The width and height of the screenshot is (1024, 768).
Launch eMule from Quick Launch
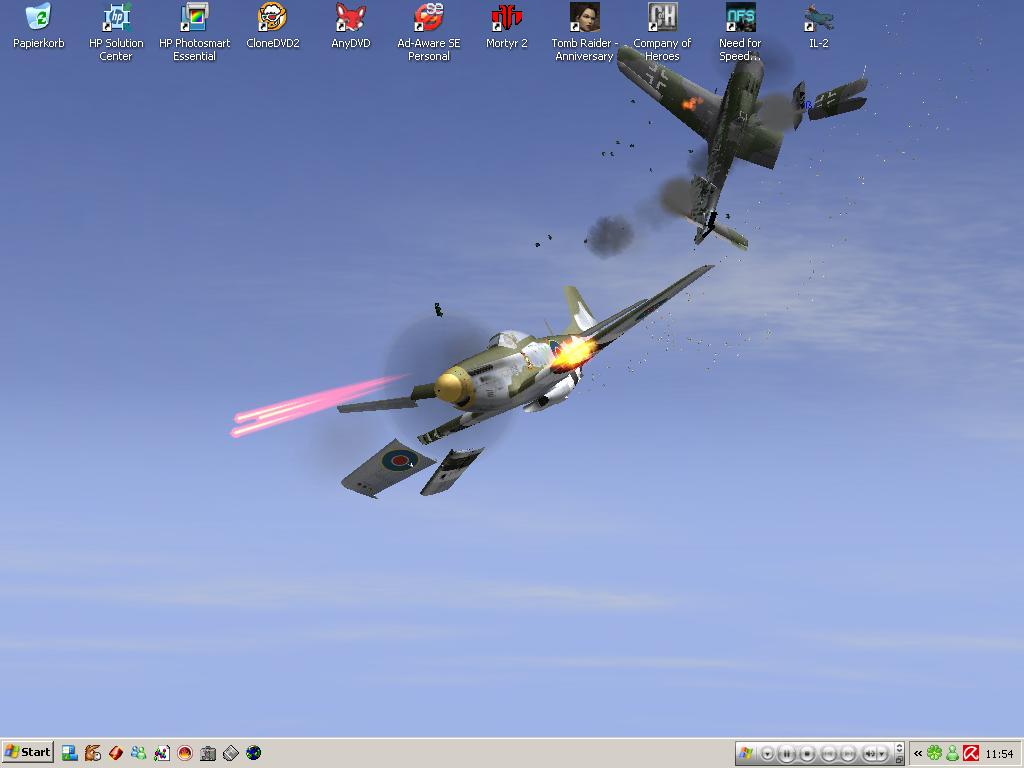[x=93, y=753]
